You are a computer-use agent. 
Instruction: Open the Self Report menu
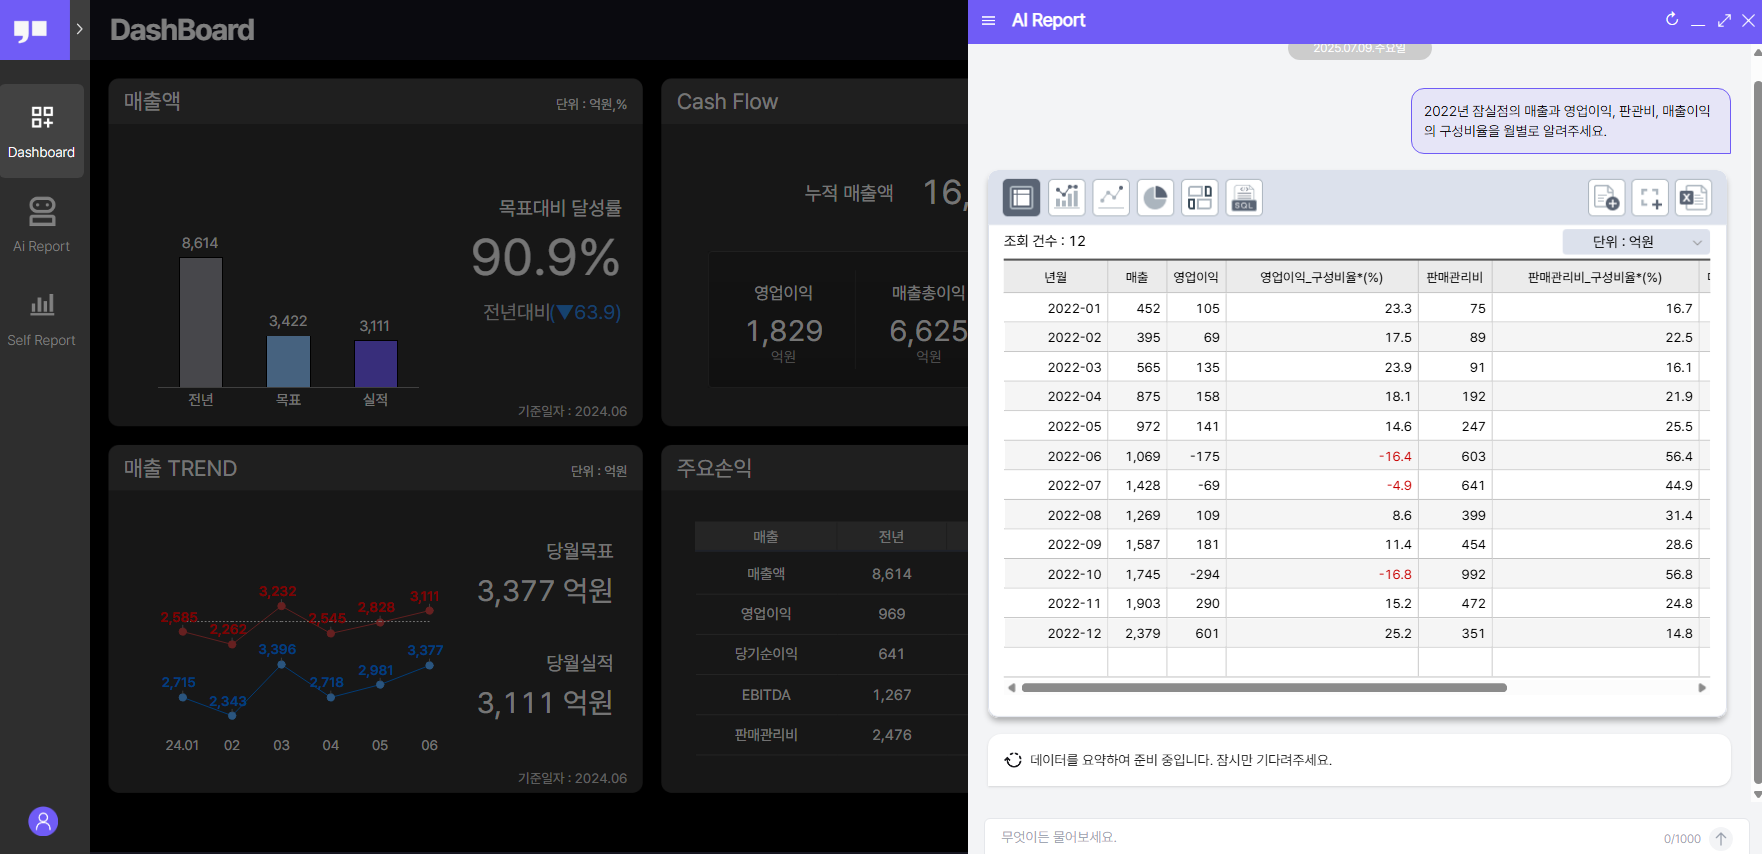(x=42, y=319)
